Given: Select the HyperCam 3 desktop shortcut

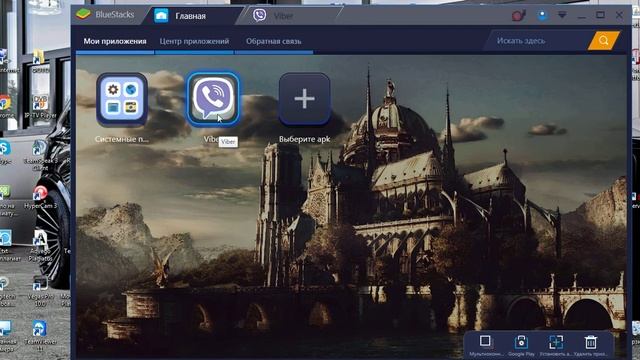Looking at the screenshot, I should click(x=40, y=197).
